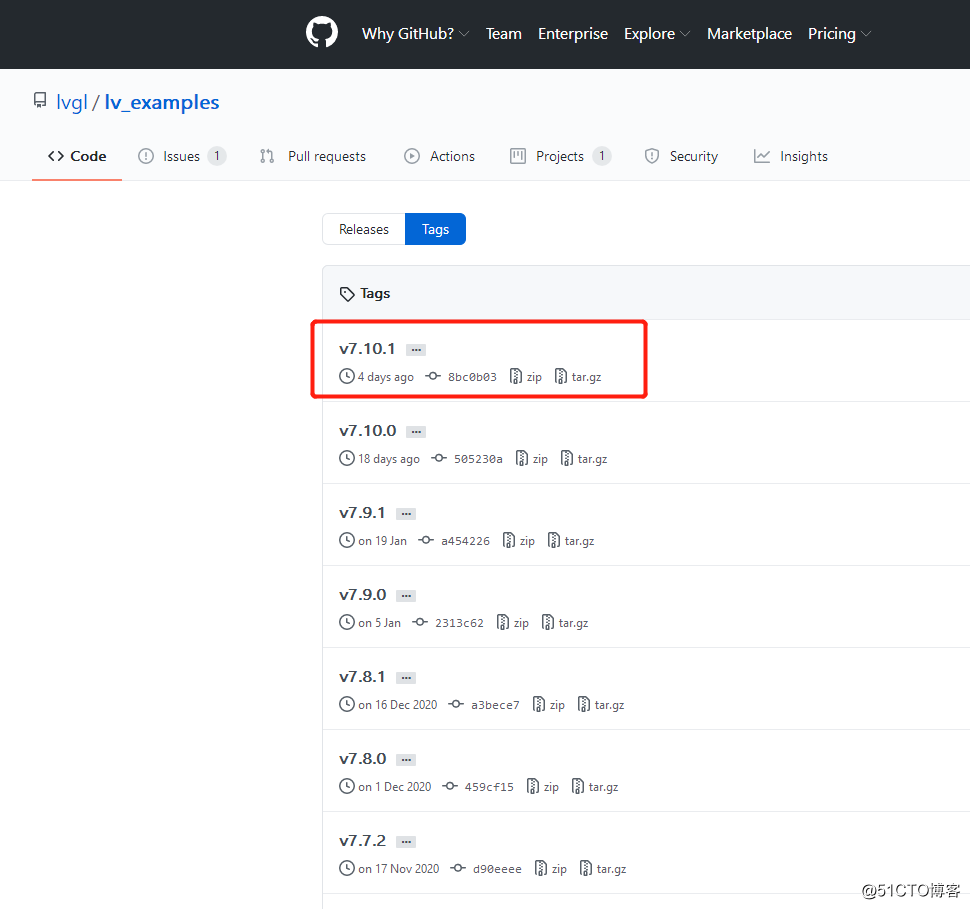Select the Tags toggle button

[x=436, y=229]
